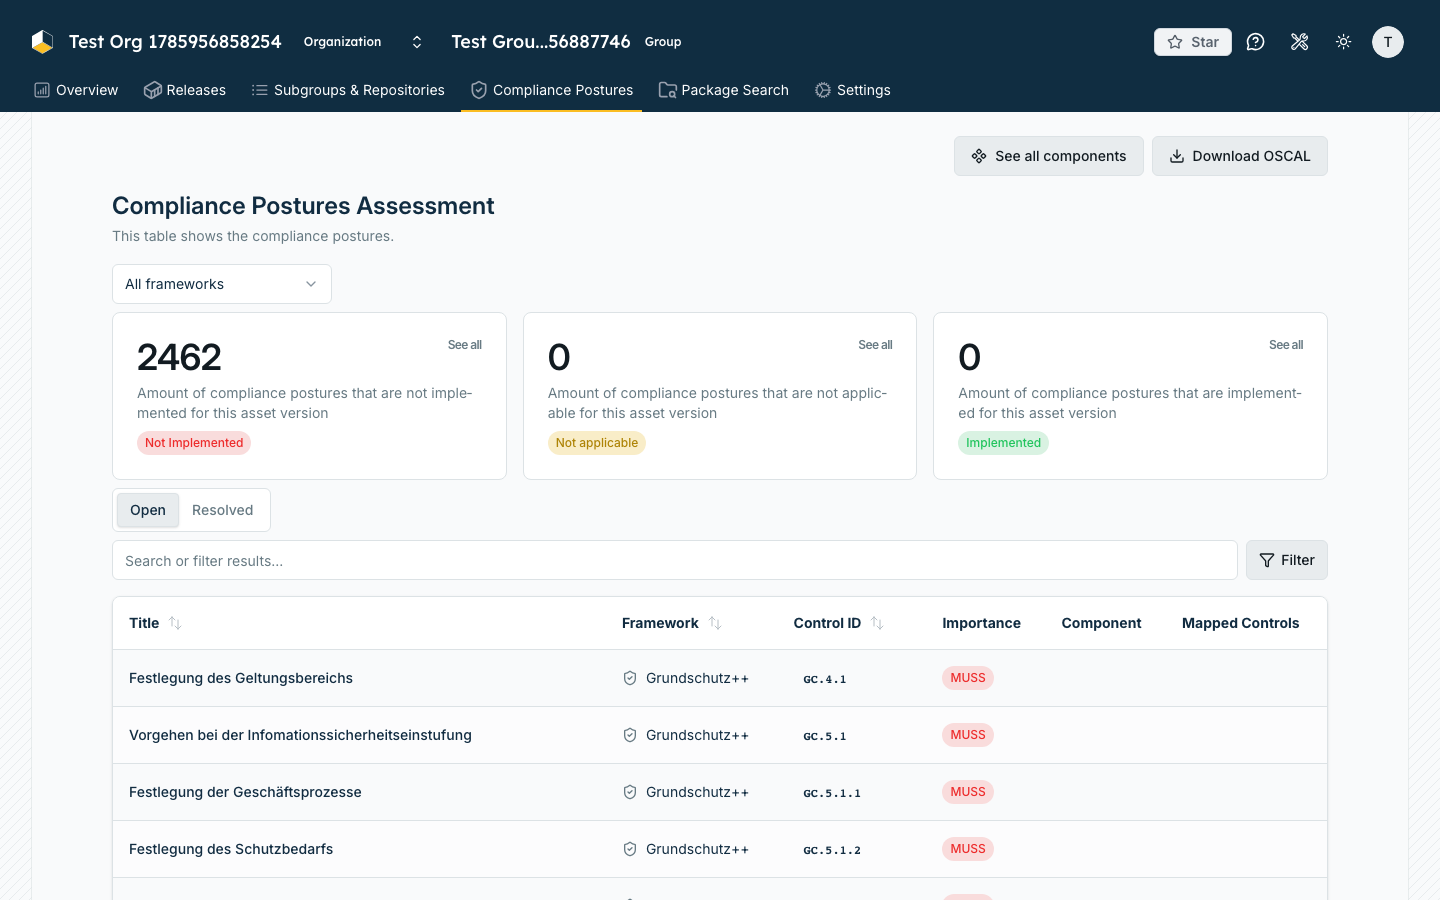Open the Festlegung des Schutzbedarfs row
Screen dimensions: 1440x900
(x=720, y=849)
